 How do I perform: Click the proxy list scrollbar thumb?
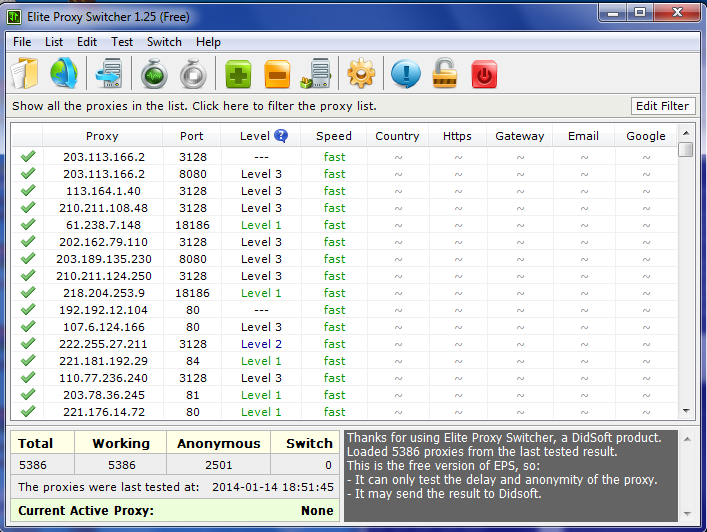(x=686, y=149)
